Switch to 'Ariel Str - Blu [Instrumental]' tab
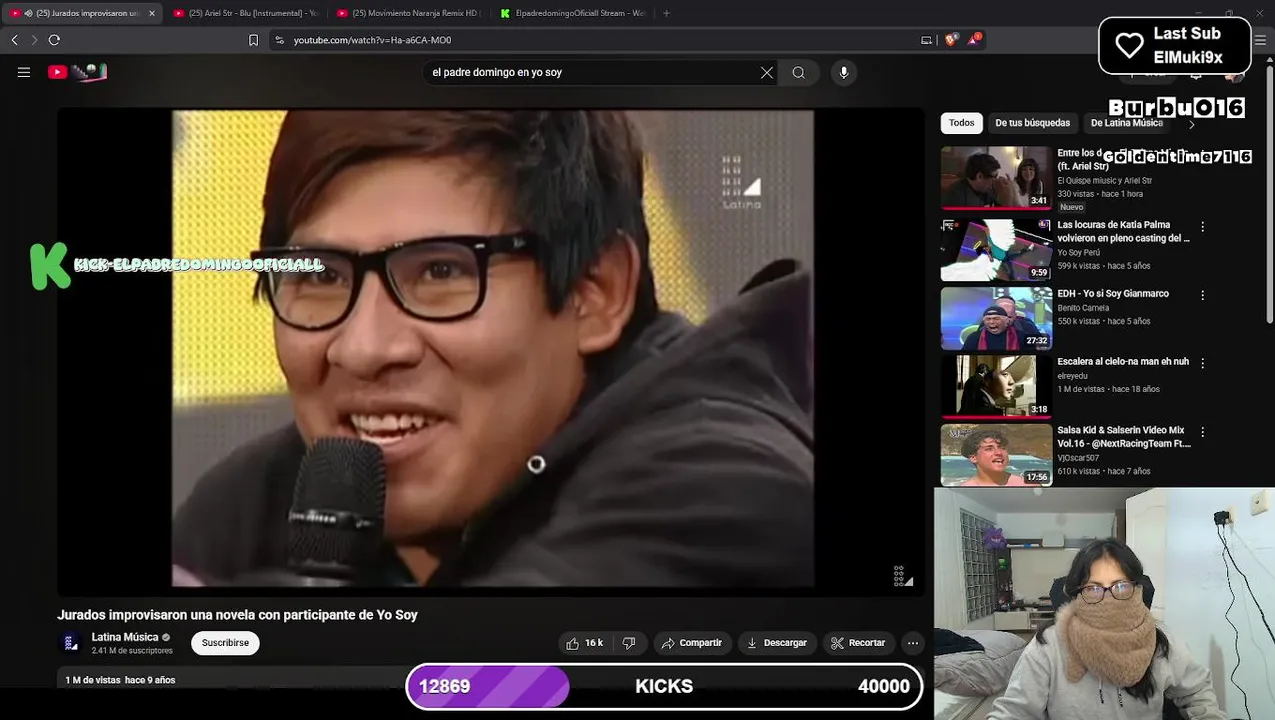 tap(245, 13)
